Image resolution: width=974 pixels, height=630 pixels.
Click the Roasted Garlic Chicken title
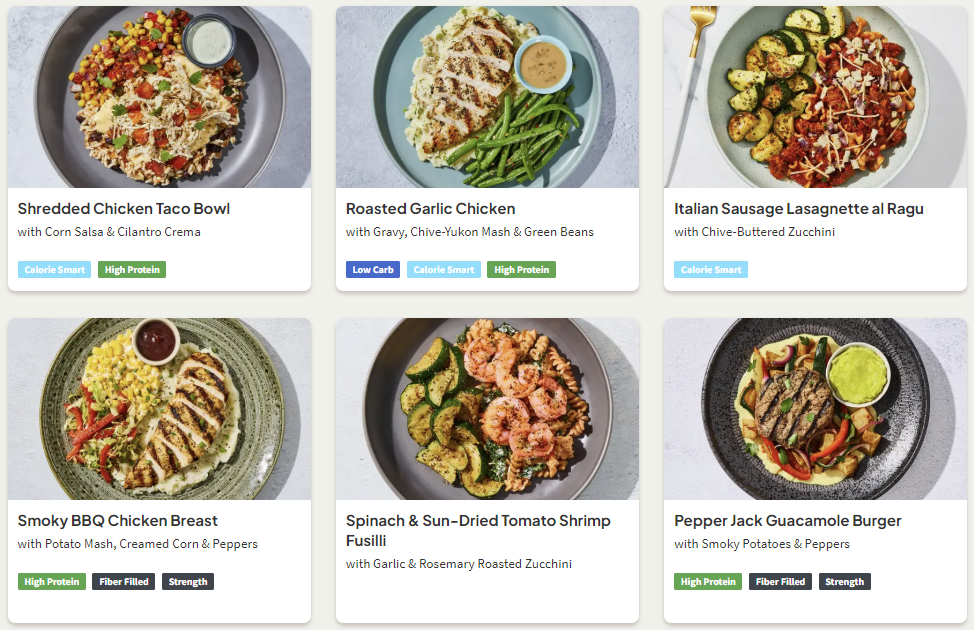coord(430,209)
